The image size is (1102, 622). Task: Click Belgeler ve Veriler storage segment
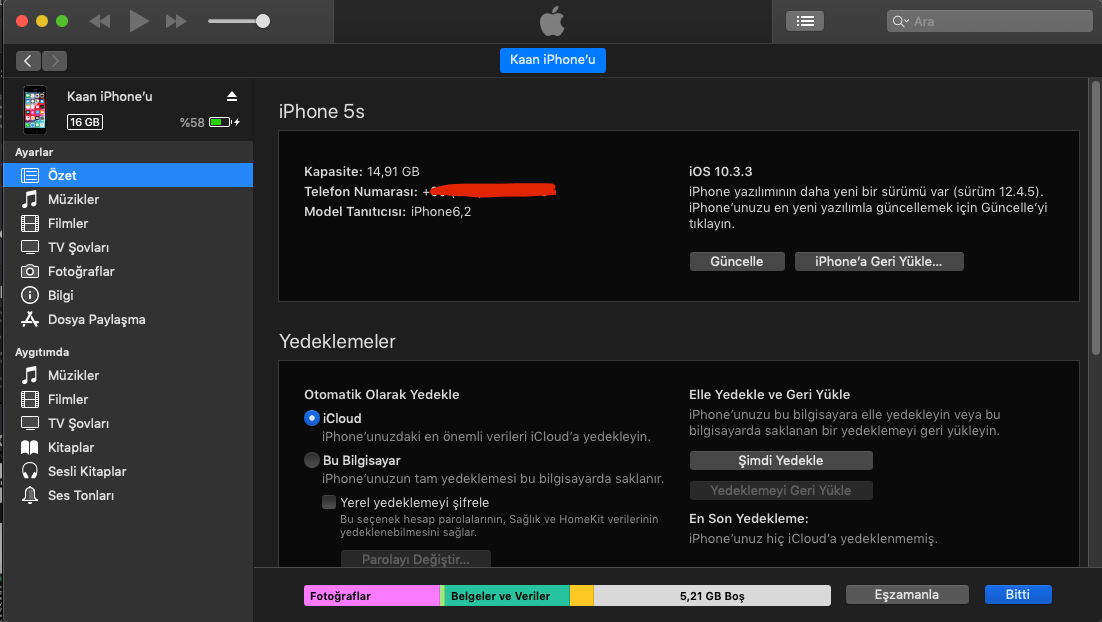pyautogui.click(x=506, y=595)
